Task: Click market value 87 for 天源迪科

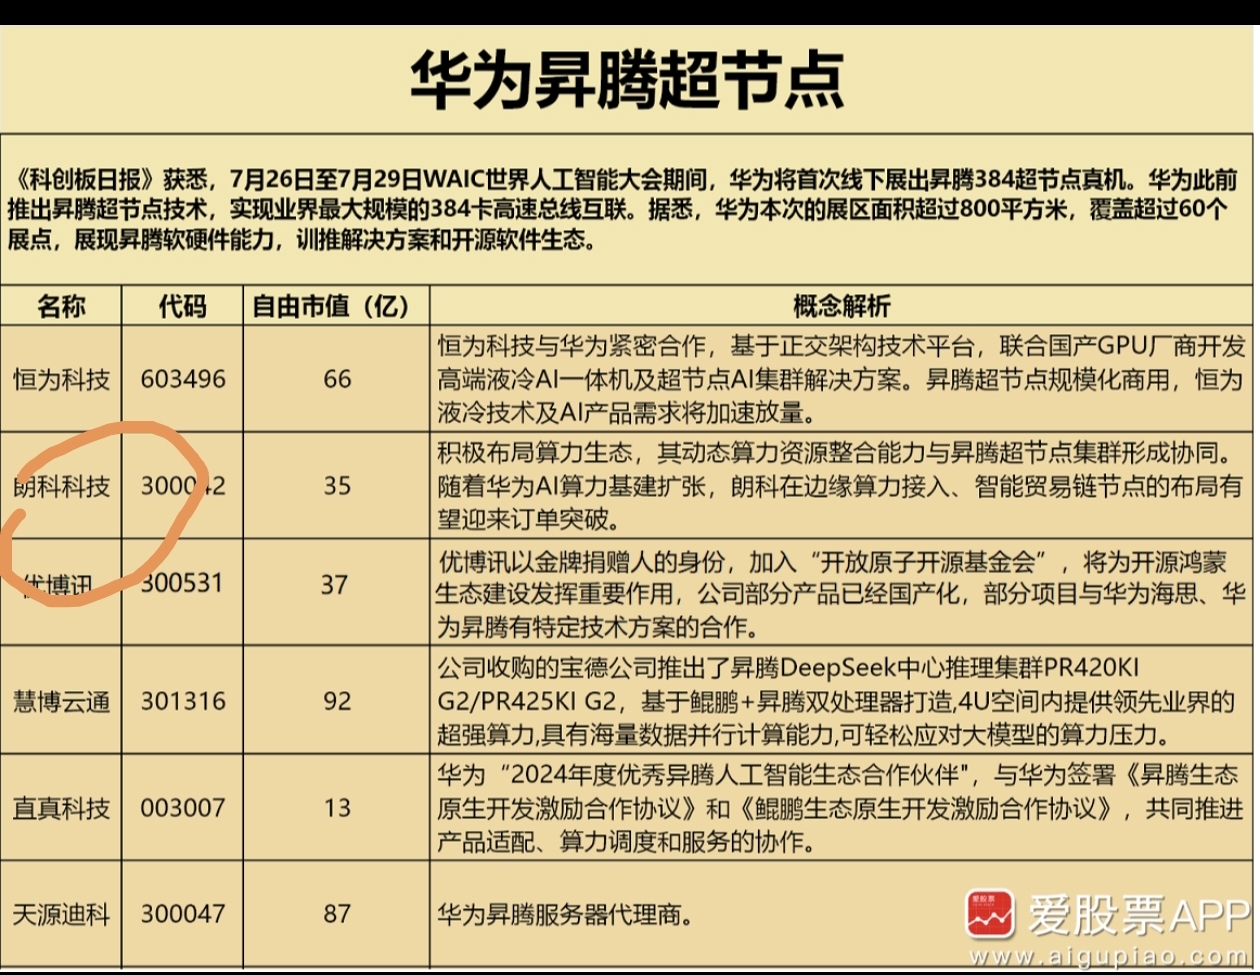Action: click(337, 913)
